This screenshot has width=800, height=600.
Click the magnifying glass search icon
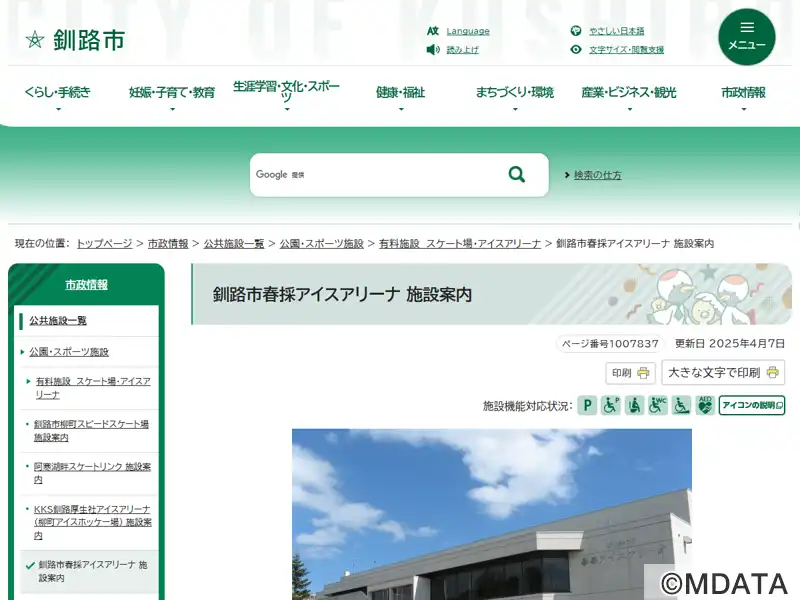pyautogui.click(x=517, y=174)
